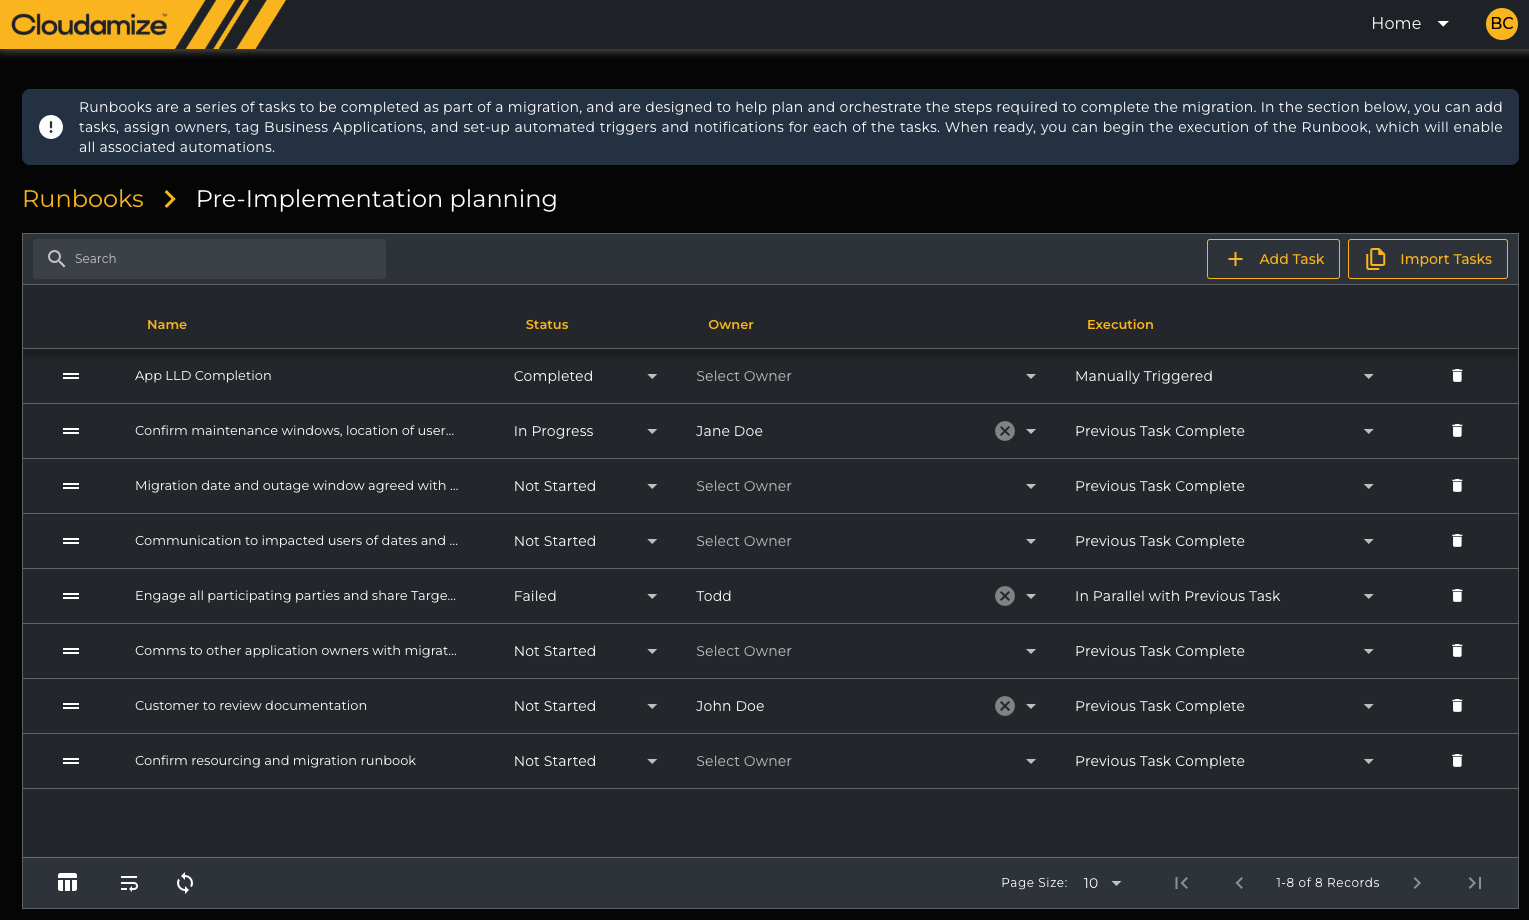
Task: Delete the Communication to impacted users task
Action: [x=1457, y=541]
